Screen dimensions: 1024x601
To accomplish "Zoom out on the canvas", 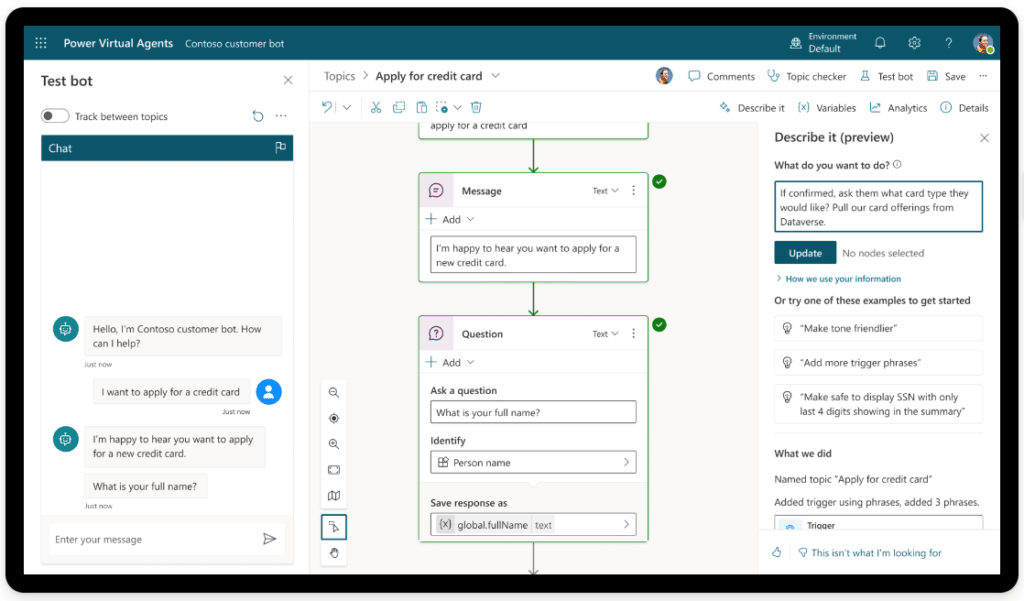I will 334,393.
